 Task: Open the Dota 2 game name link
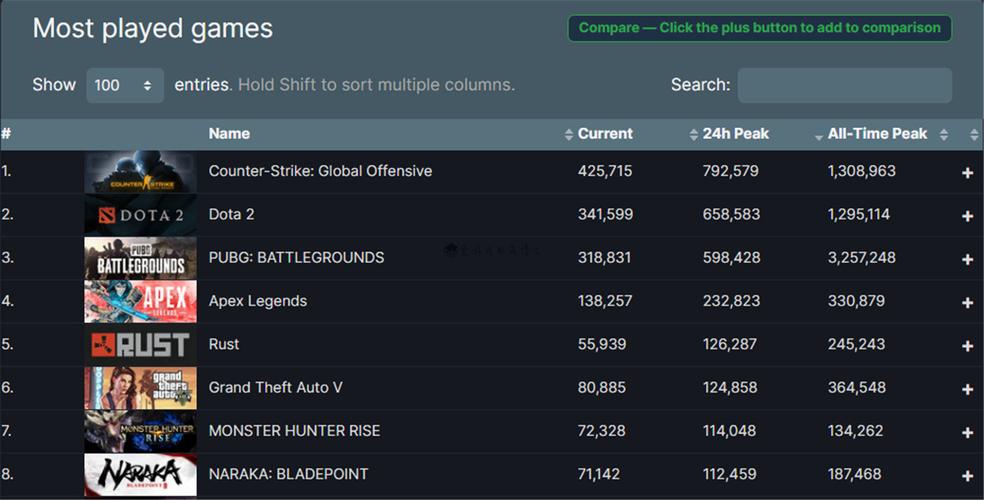click(x=231, y=215)
